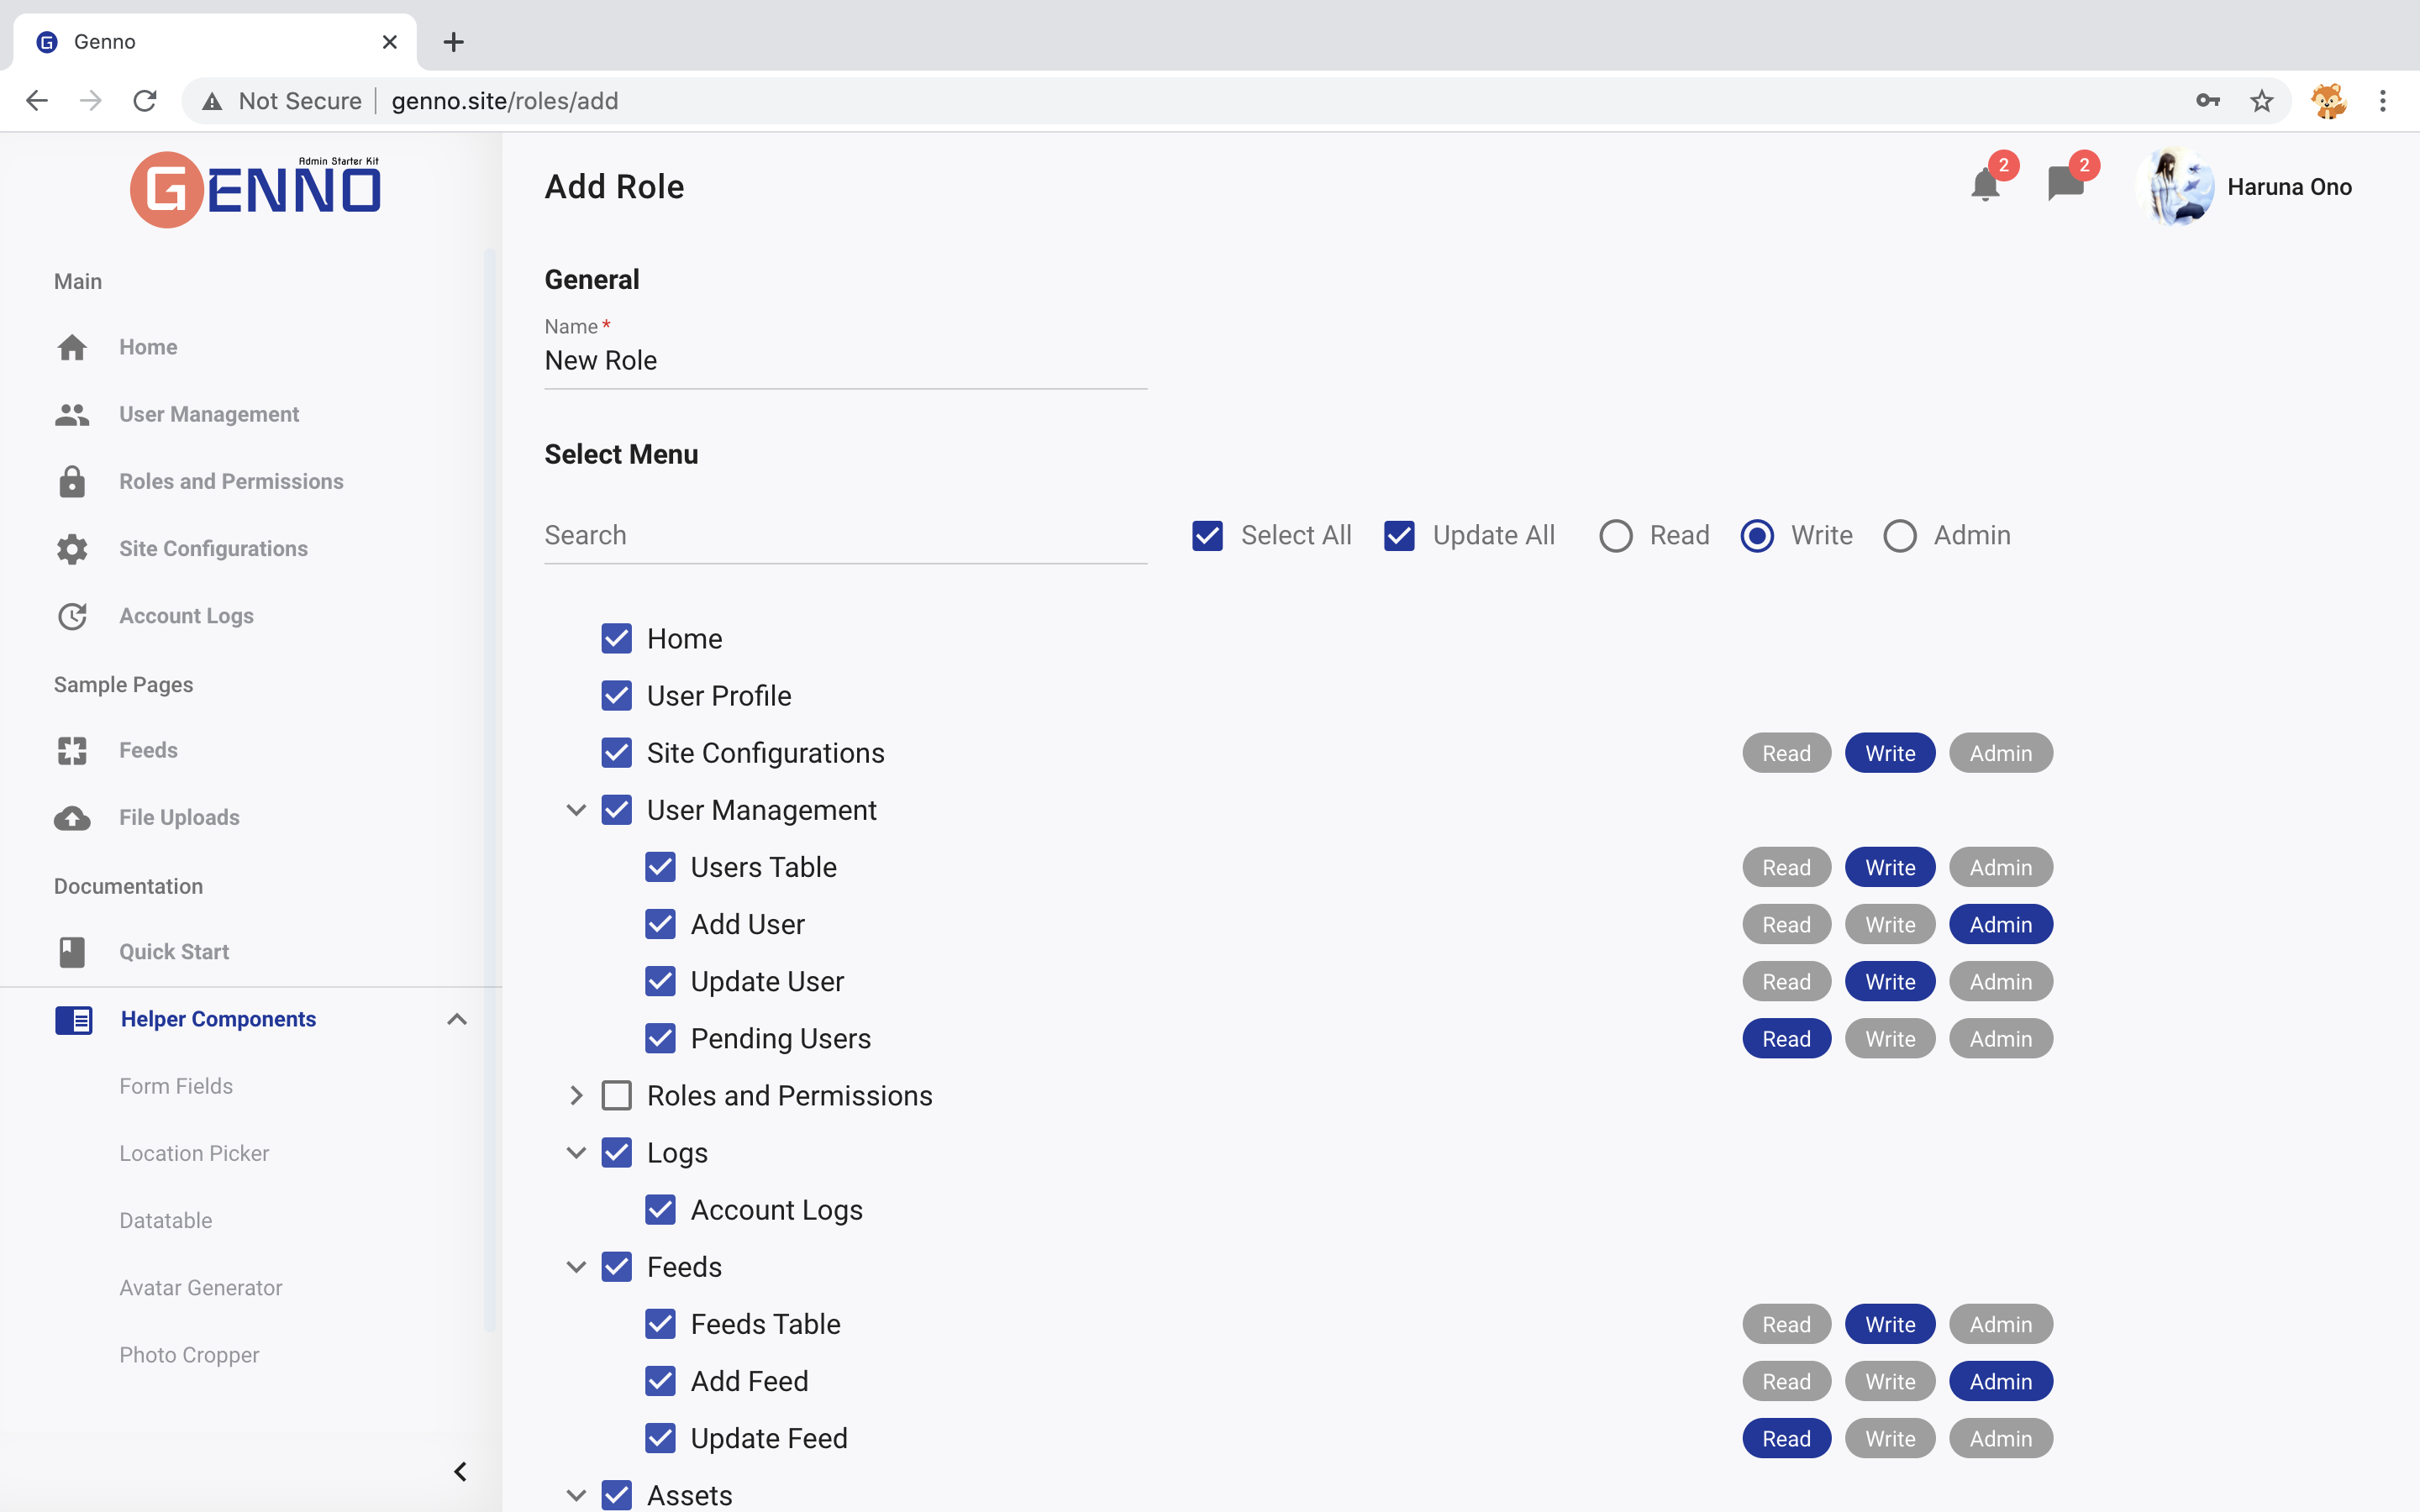Uncheck the Account Logs tree checkbox
Image resolution: width=2420 pixels, height=1512 pixels.
(x=661, y=1210)
